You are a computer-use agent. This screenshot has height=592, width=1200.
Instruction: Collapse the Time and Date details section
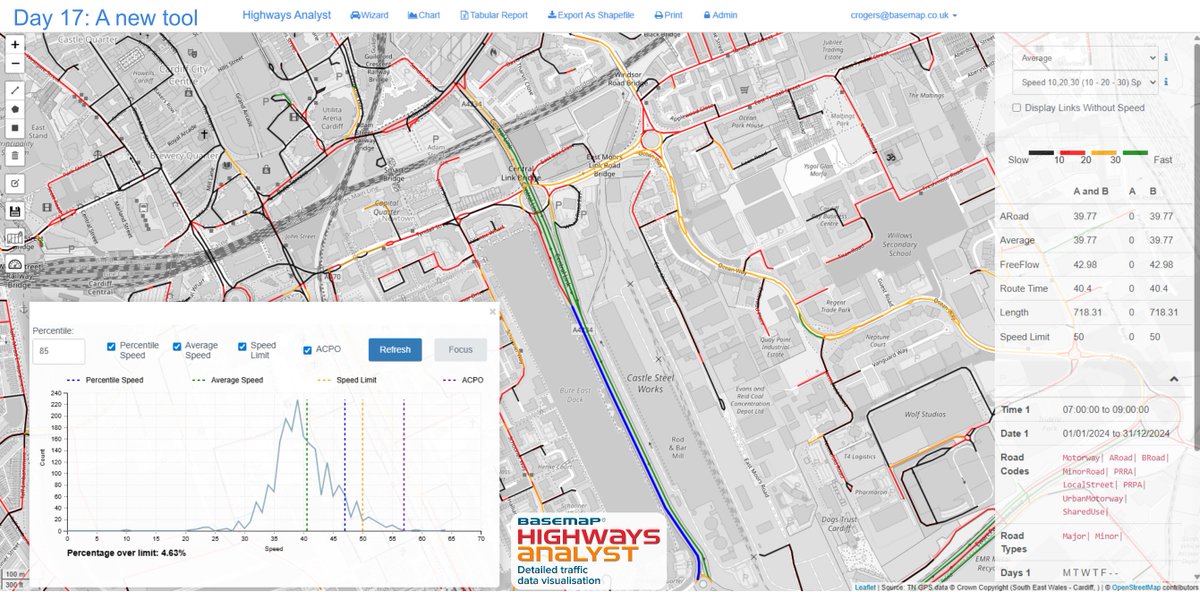[1174, 379]
